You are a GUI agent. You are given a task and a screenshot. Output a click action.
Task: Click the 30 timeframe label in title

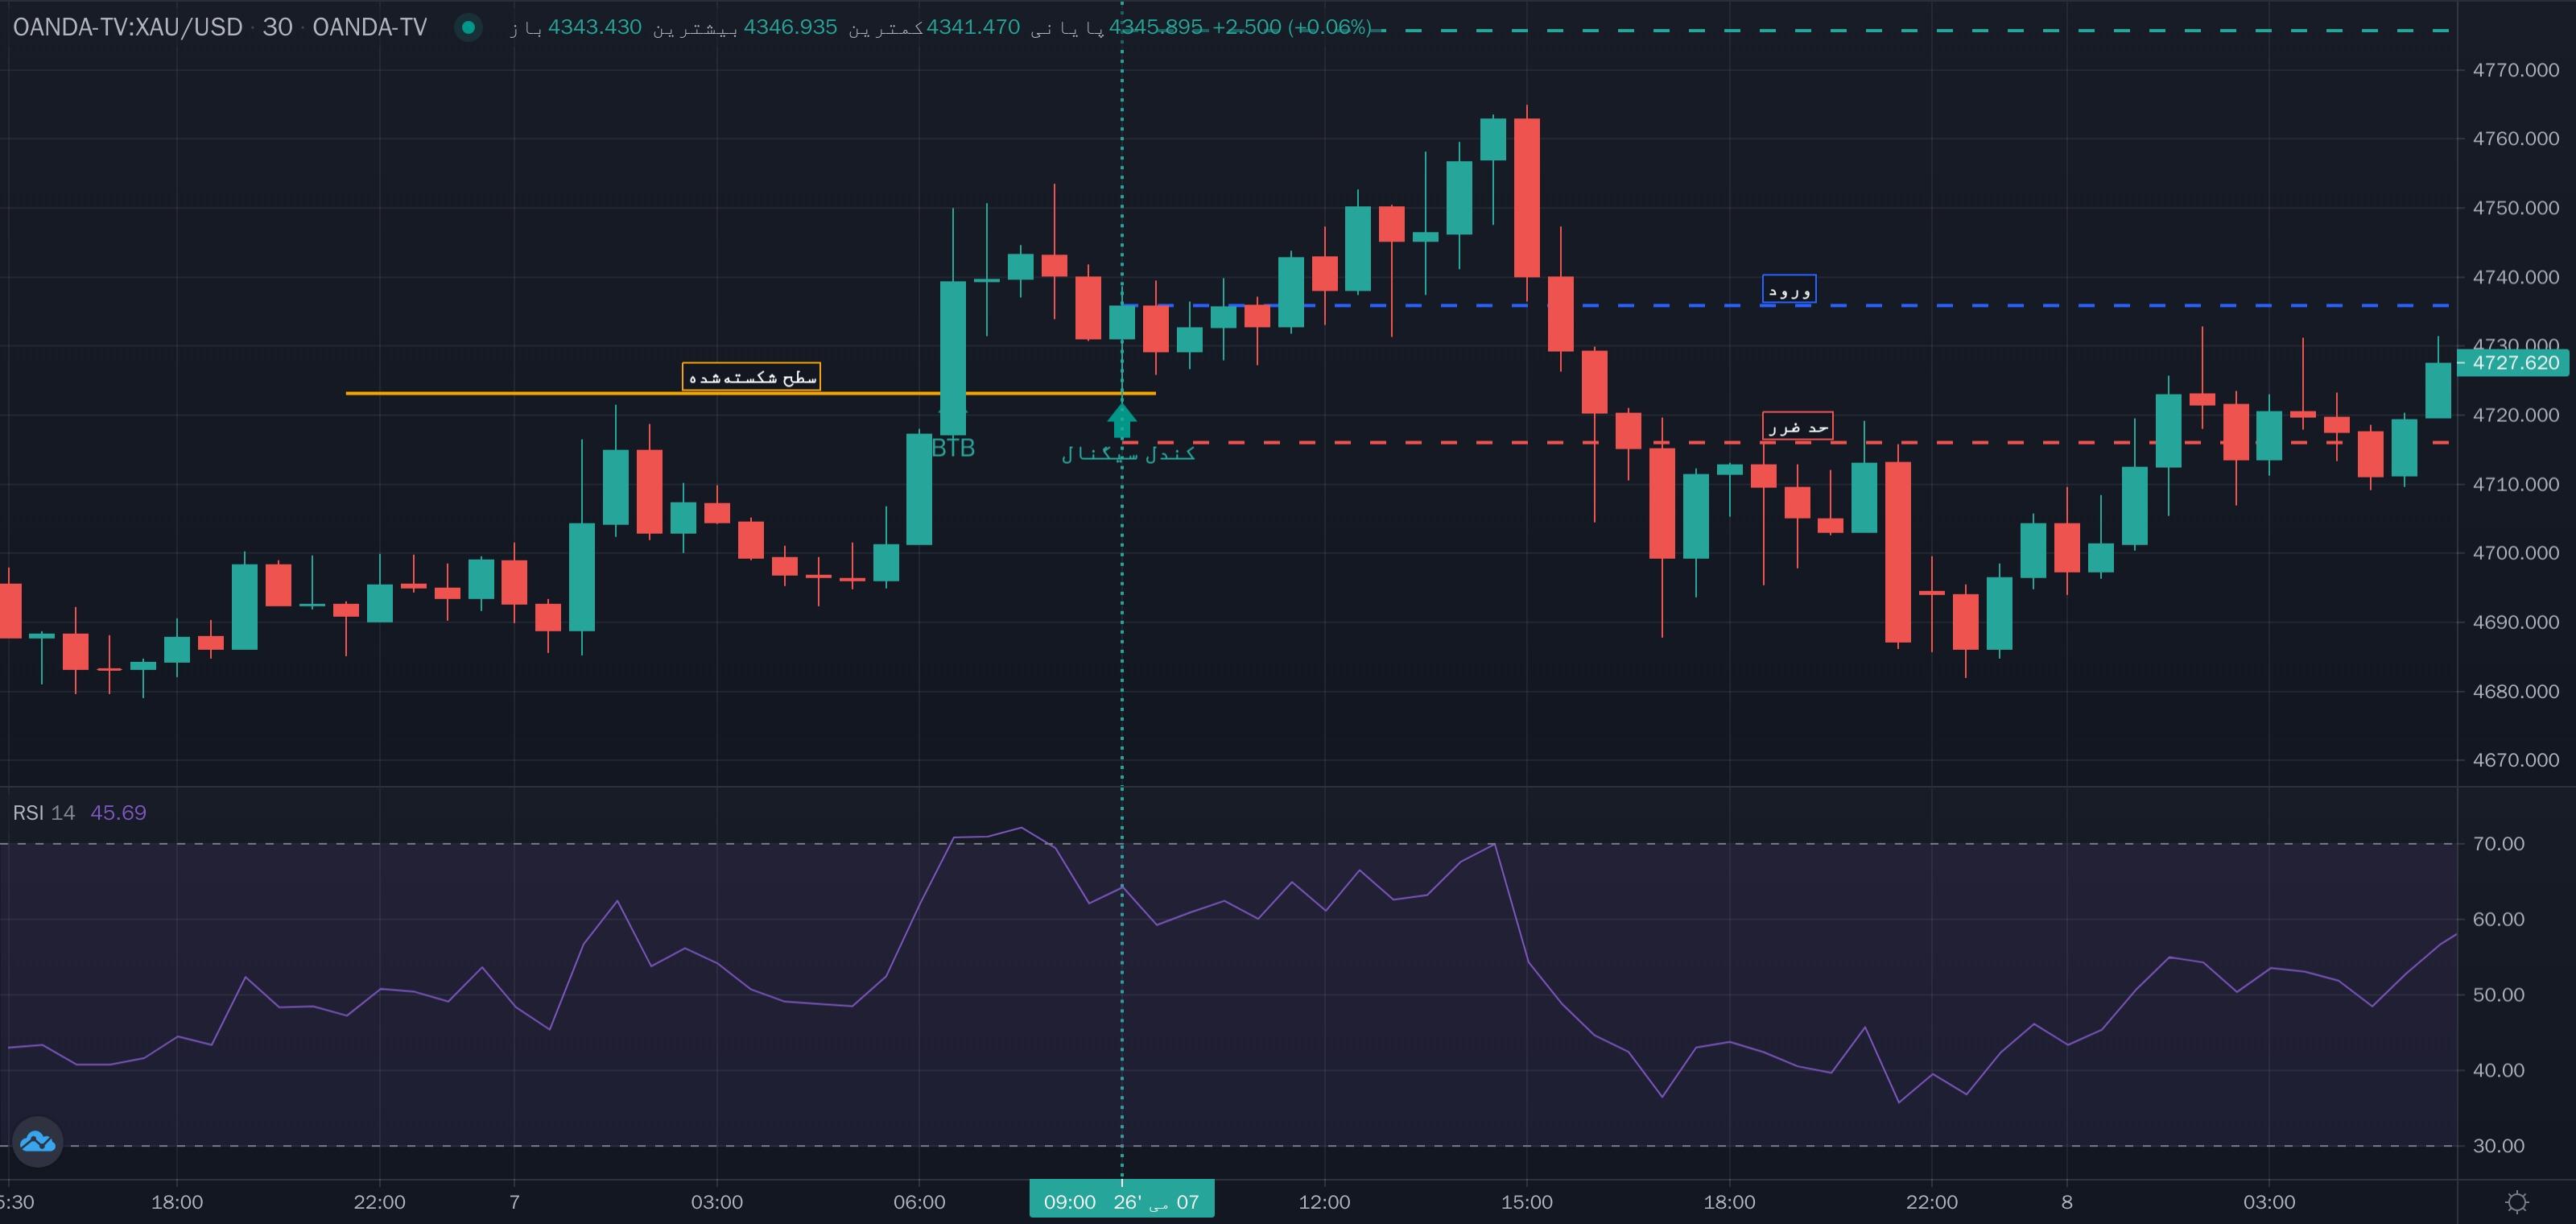[277, 27]
